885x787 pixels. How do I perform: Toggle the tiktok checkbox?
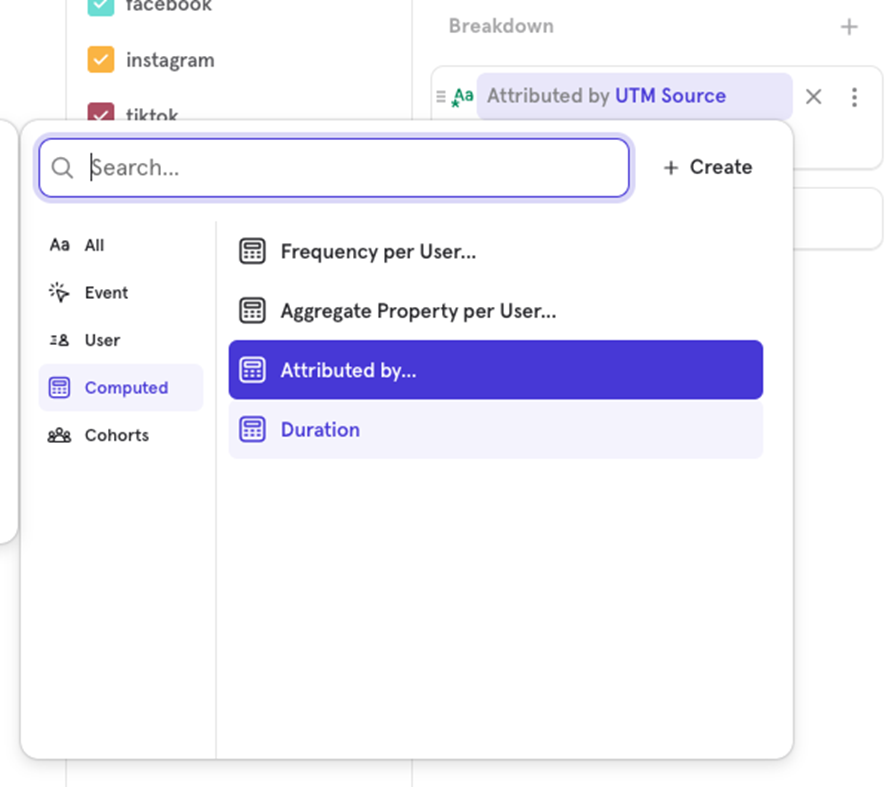[99, 113]
